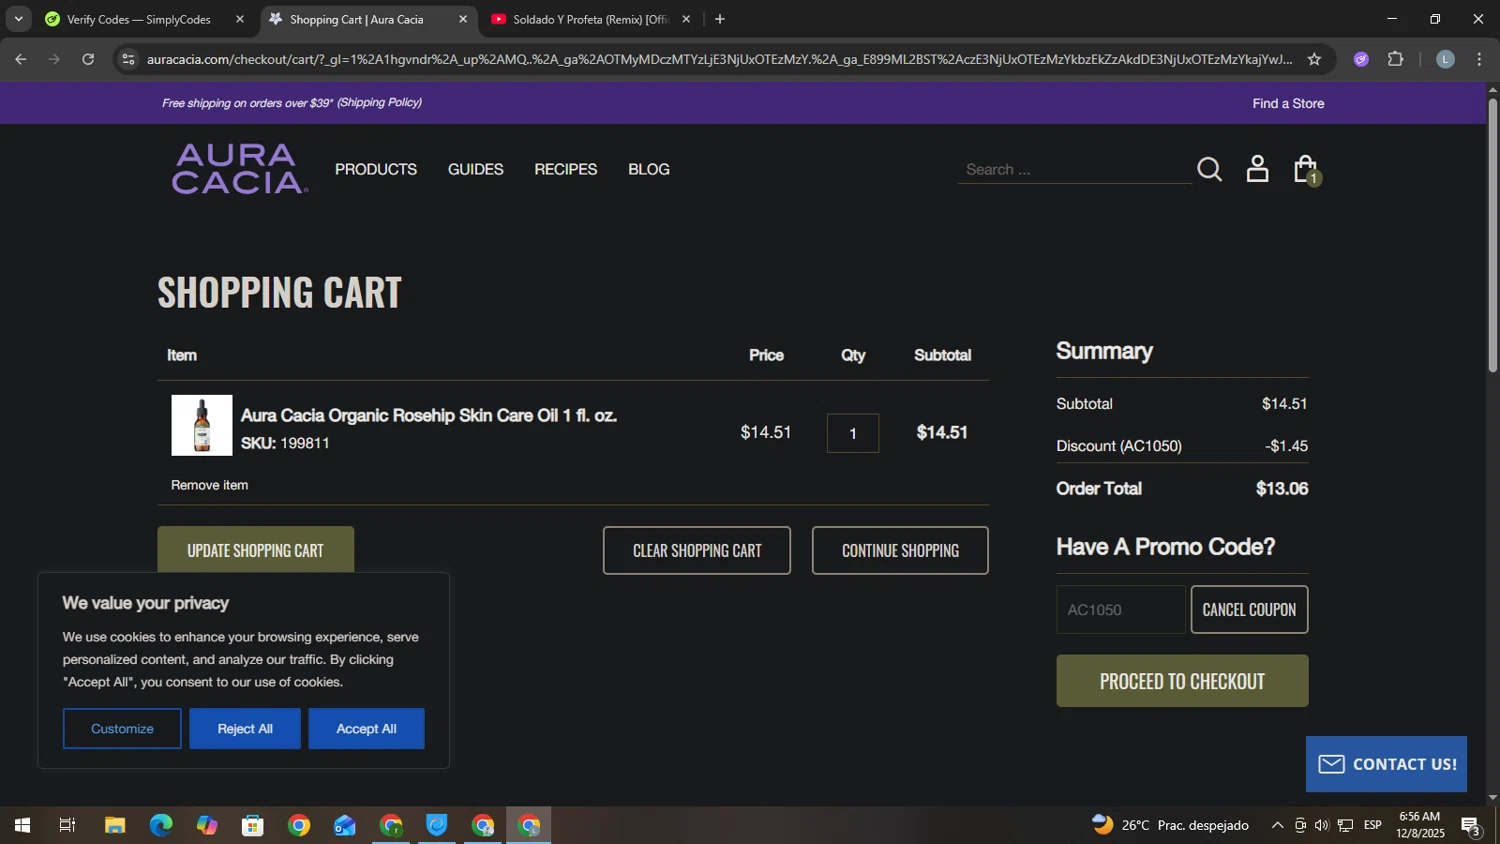Click PROCEED TO CHECKOUT button
Screen dimensions: 1500x844
click(x=1182, y=681)
